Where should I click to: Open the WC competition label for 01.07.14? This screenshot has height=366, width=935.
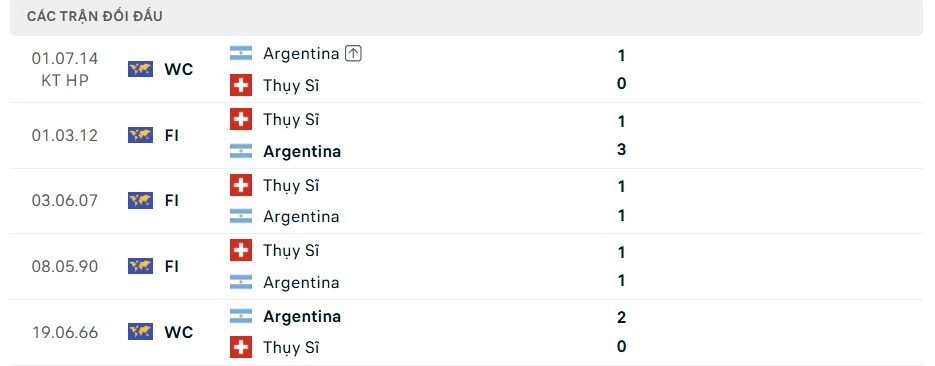coord(179,69)
